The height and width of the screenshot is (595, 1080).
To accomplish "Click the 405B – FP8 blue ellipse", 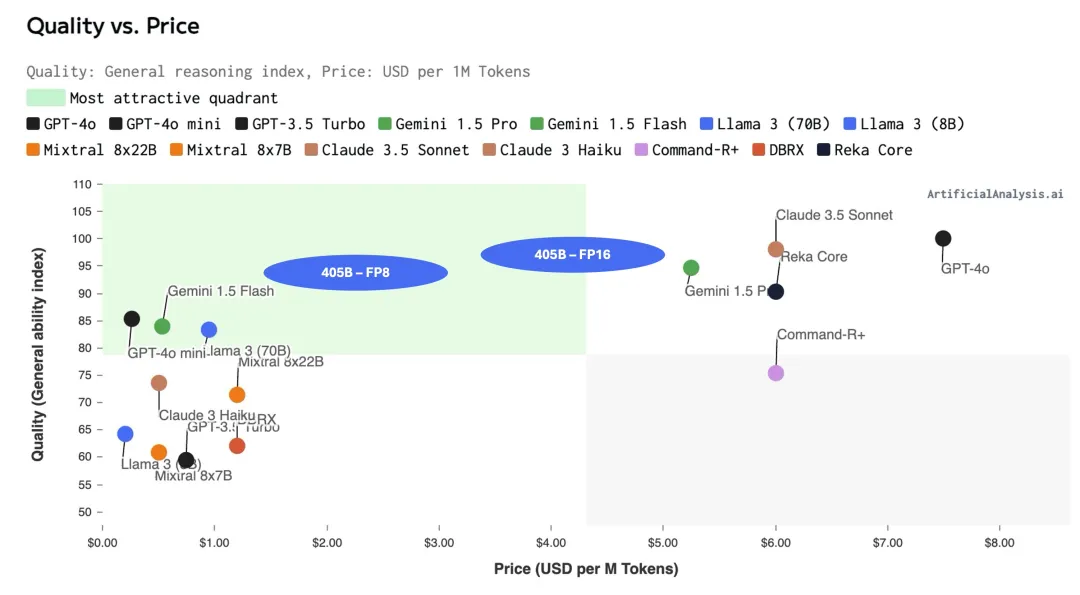I will click(355, 273).
